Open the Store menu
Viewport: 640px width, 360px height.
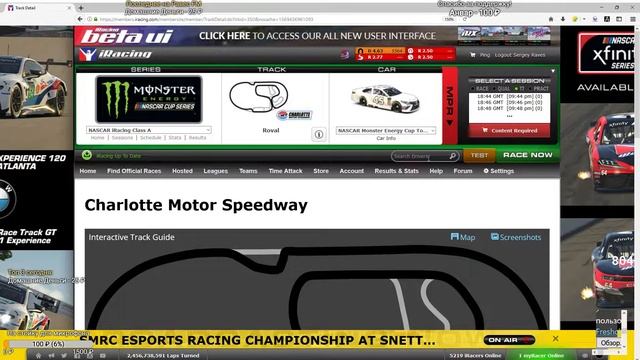tap(321, 171)
